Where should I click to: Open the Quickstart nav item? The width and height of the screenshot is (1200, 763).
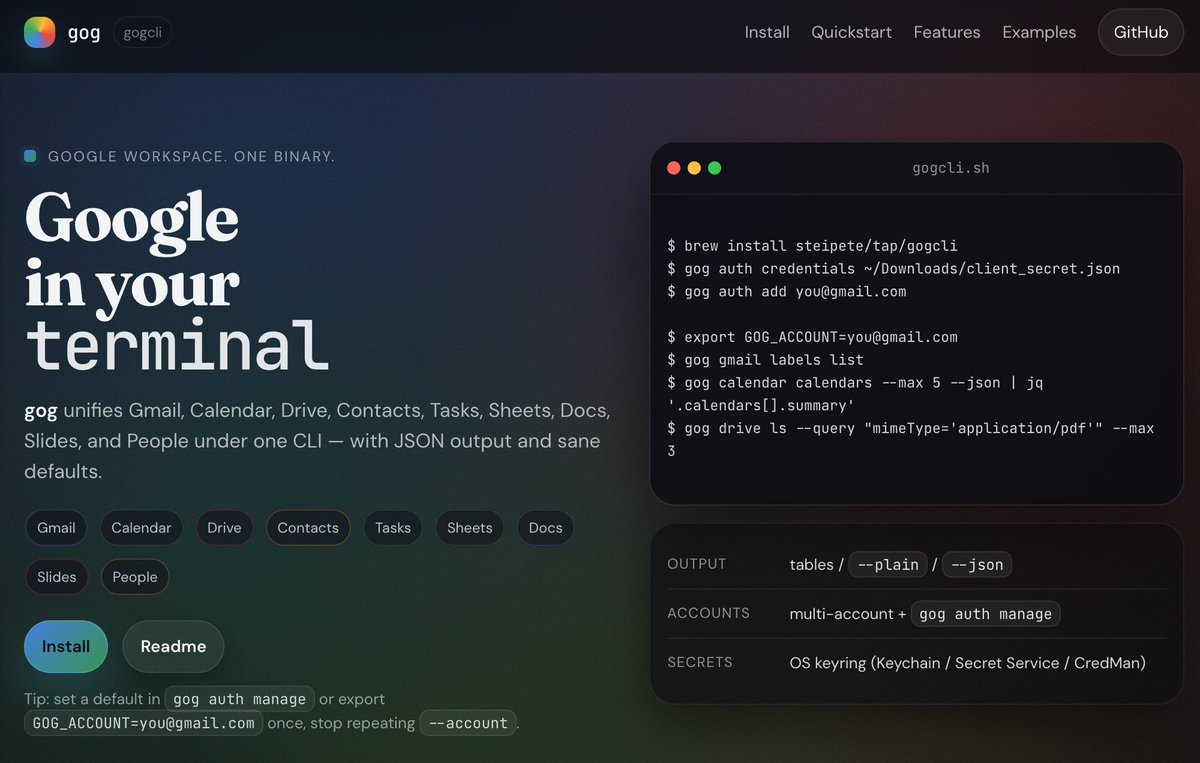851,32
